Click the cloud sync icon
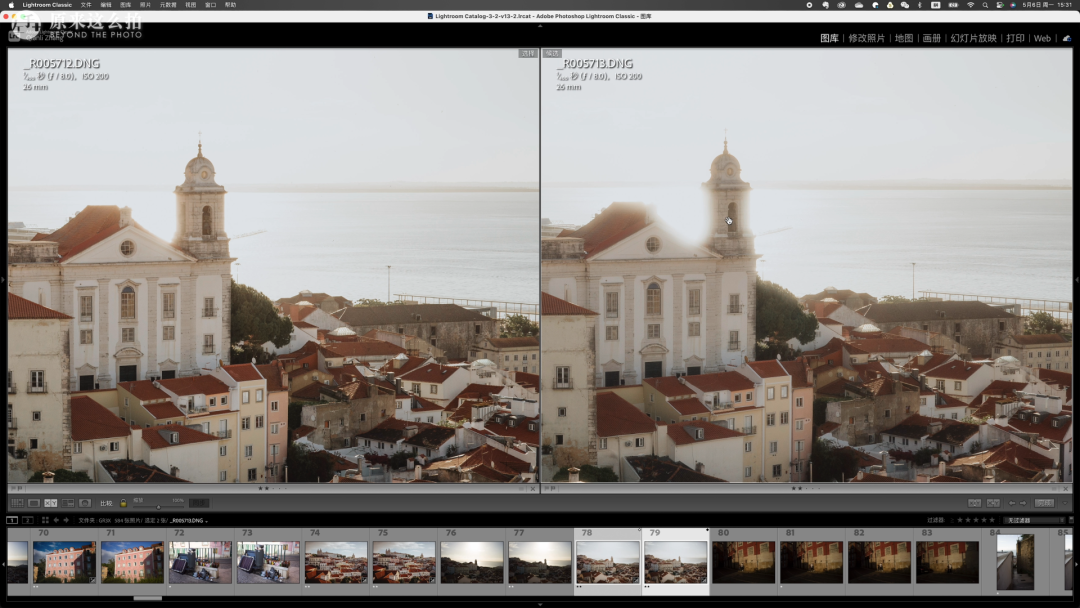The width and height of the screenshot is (1080, 608). [1066, 38]
